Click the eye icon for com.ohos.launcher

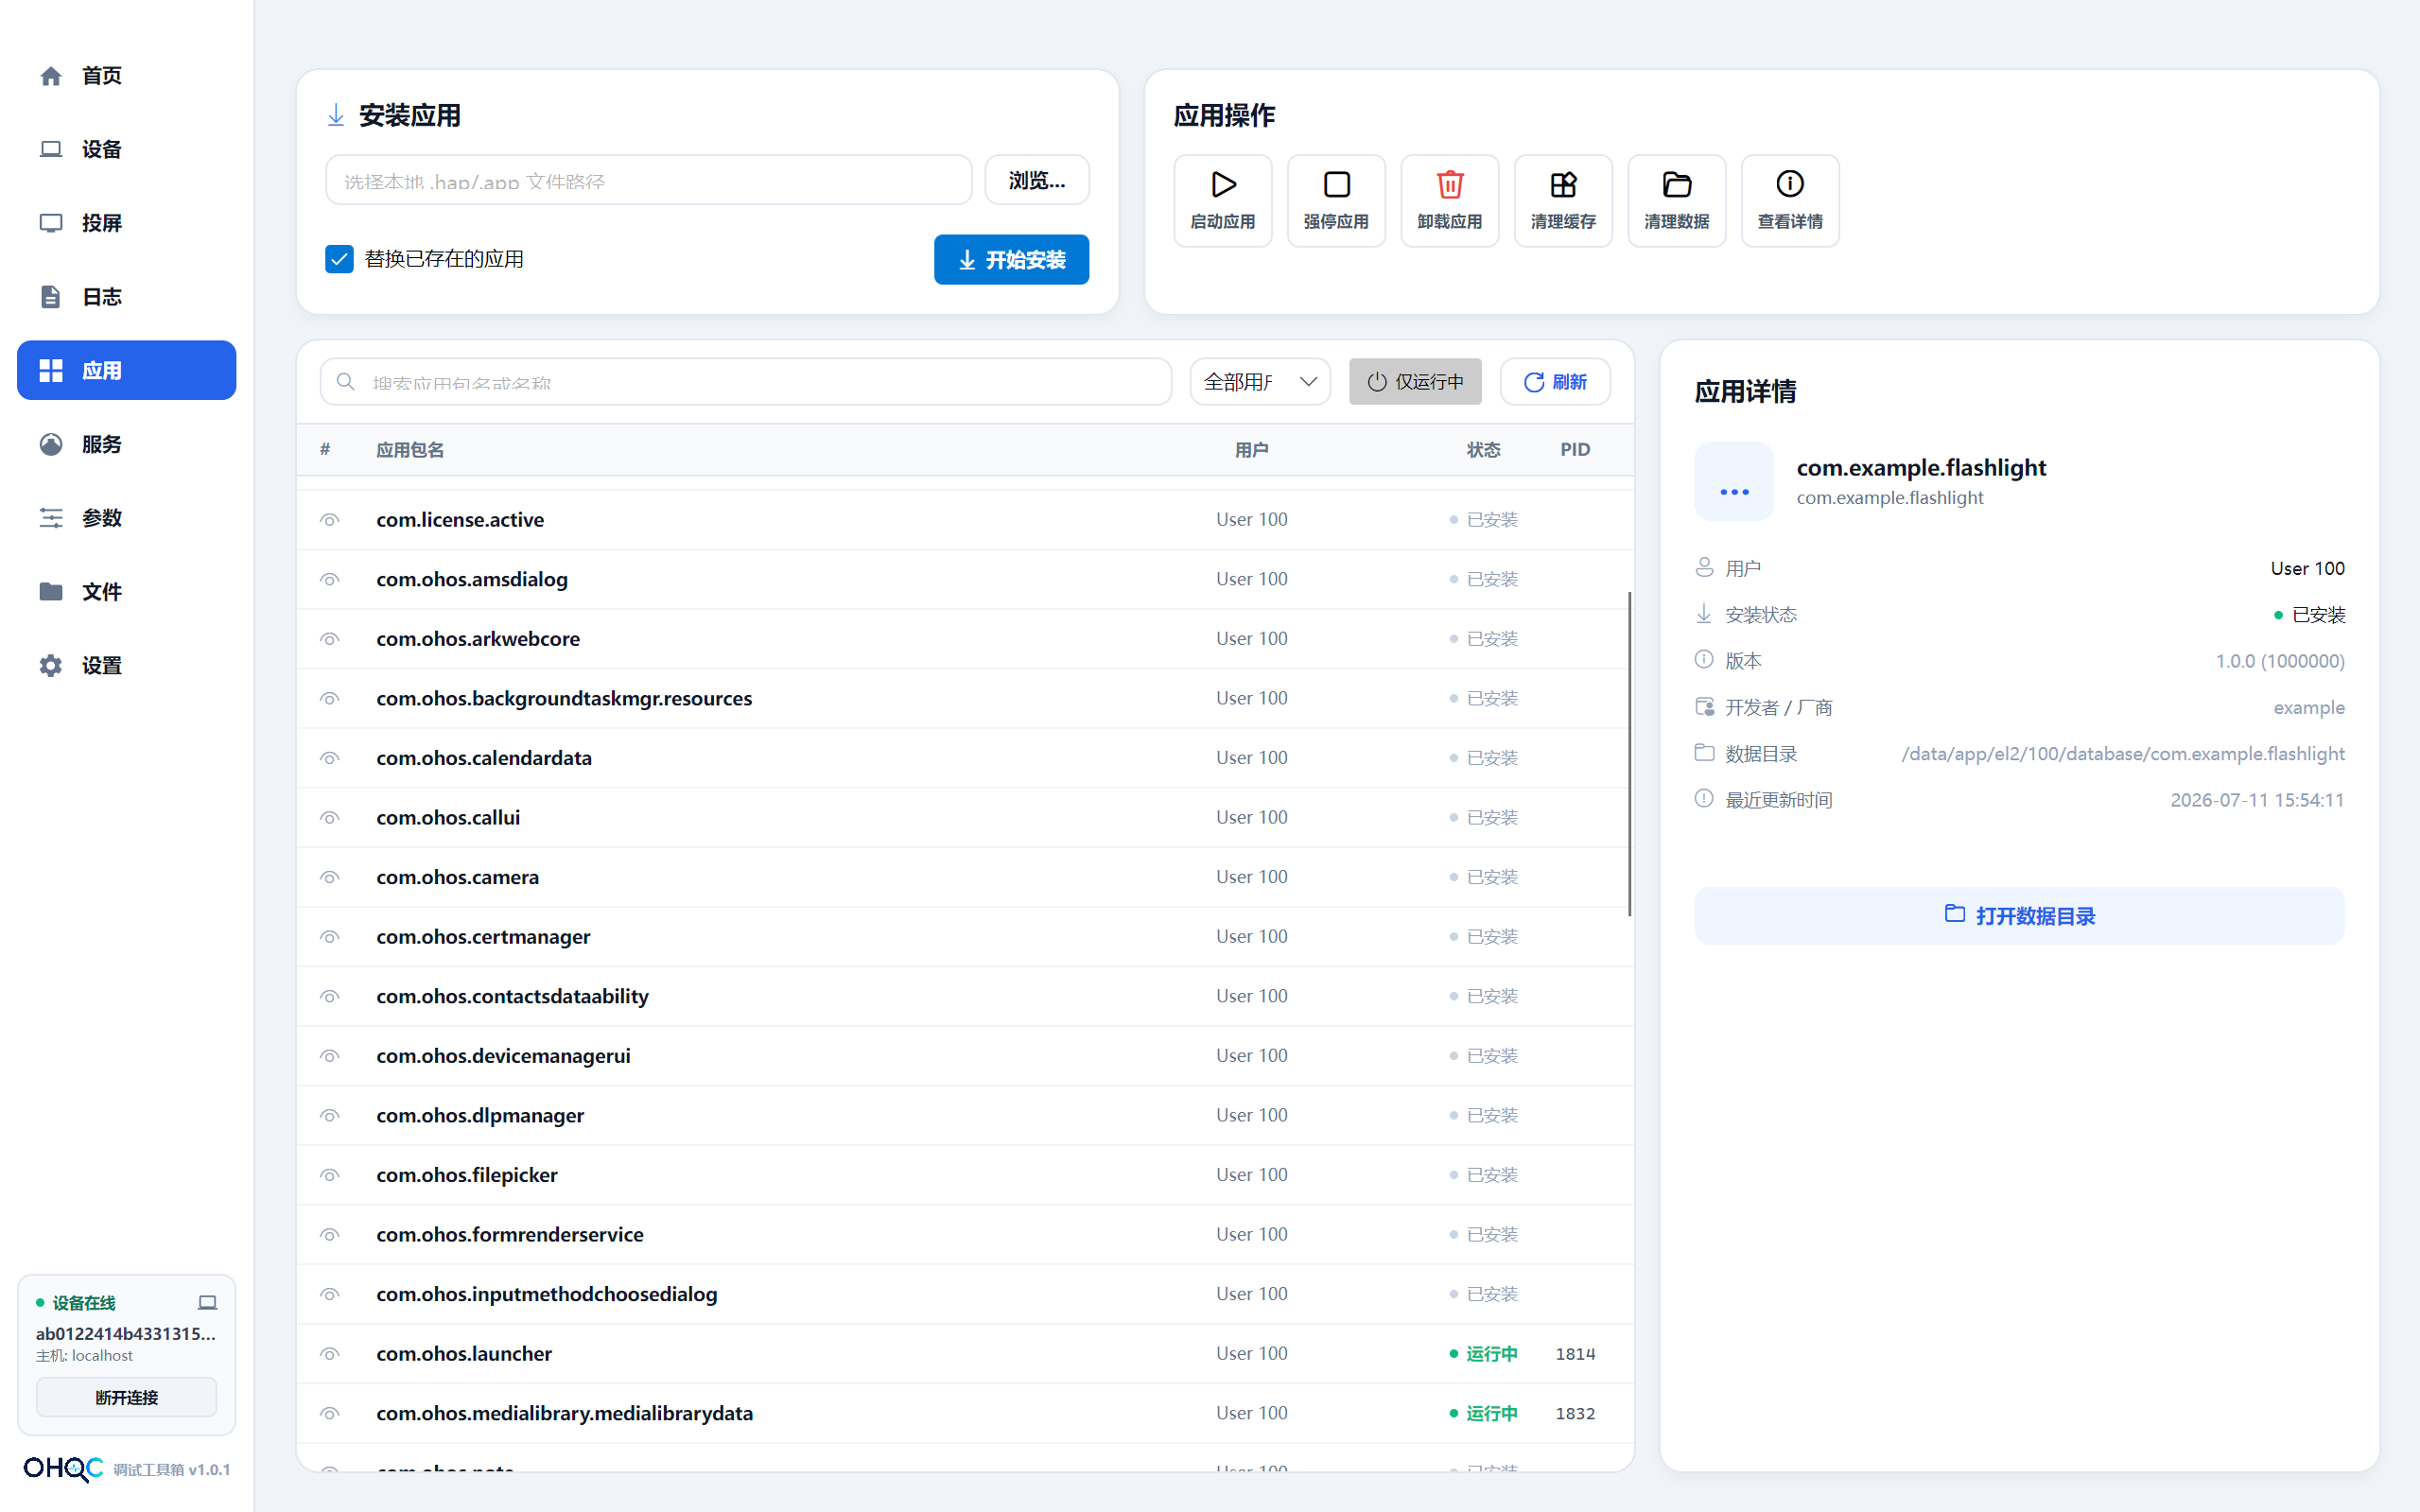click(330, 1354)
